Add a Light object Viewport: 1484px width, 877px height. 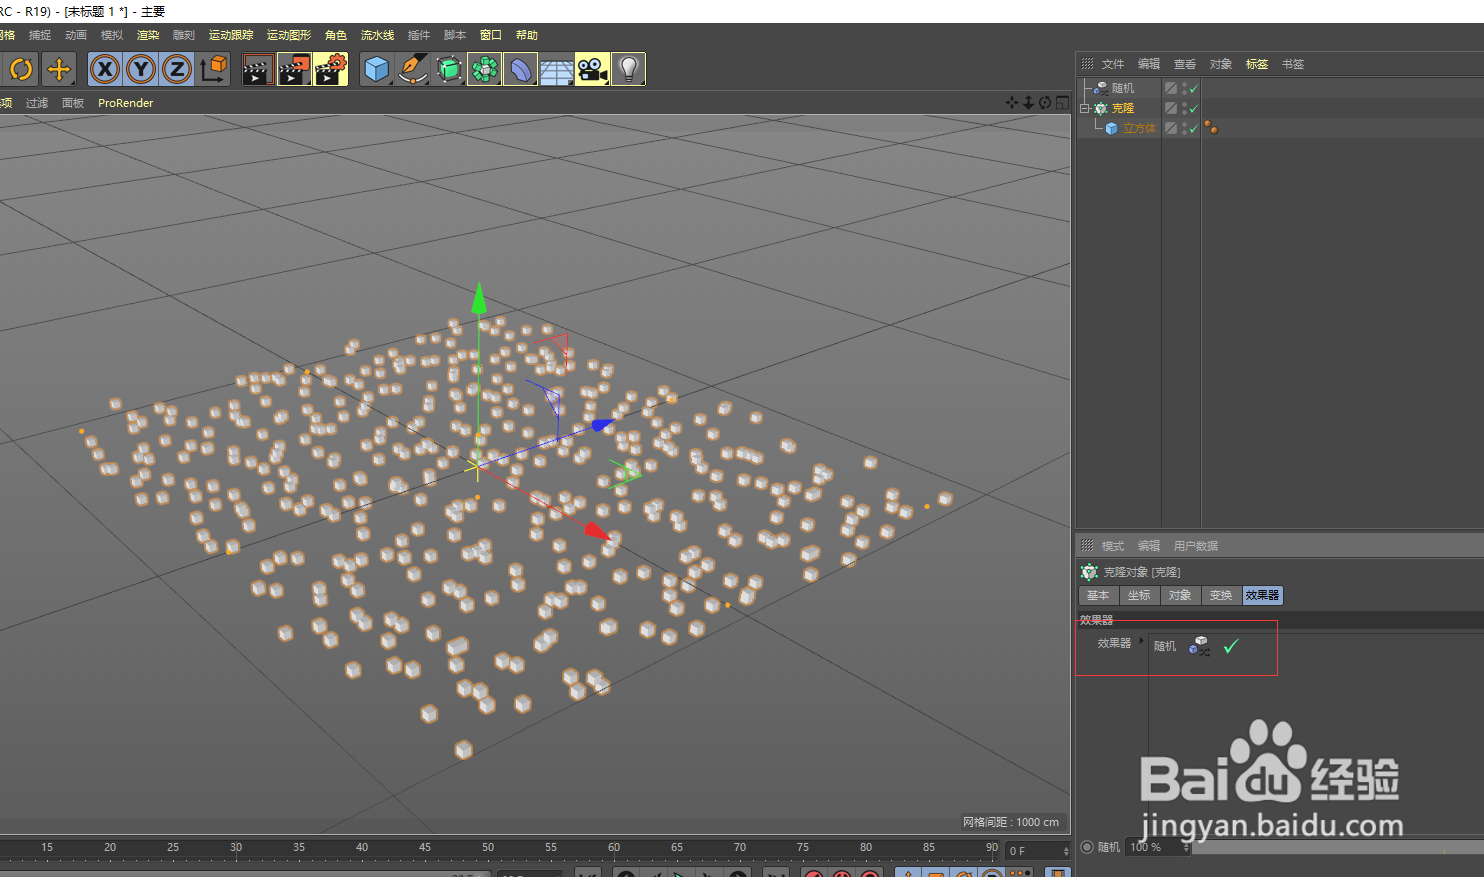[x=628, y=69]
